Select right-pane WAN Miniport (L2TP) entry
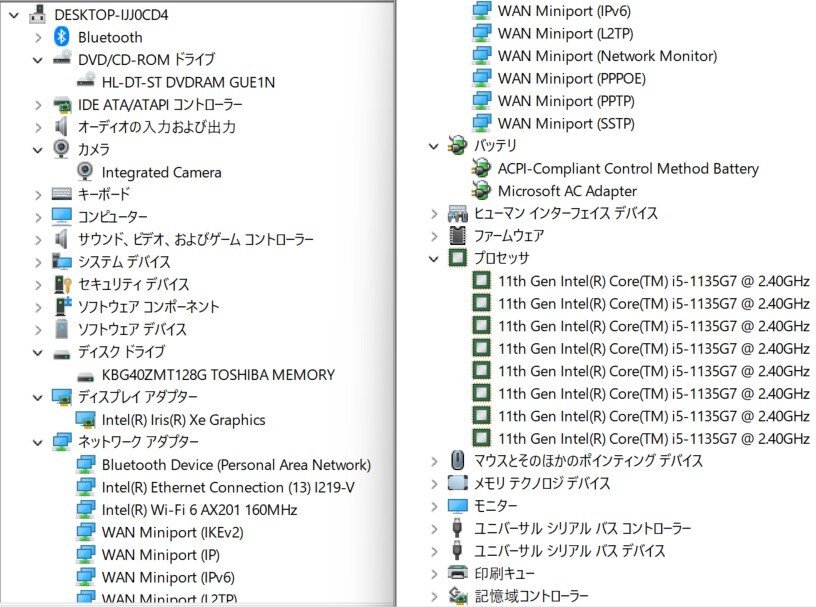Screen dimensions: 816x607 pos(565,33)
